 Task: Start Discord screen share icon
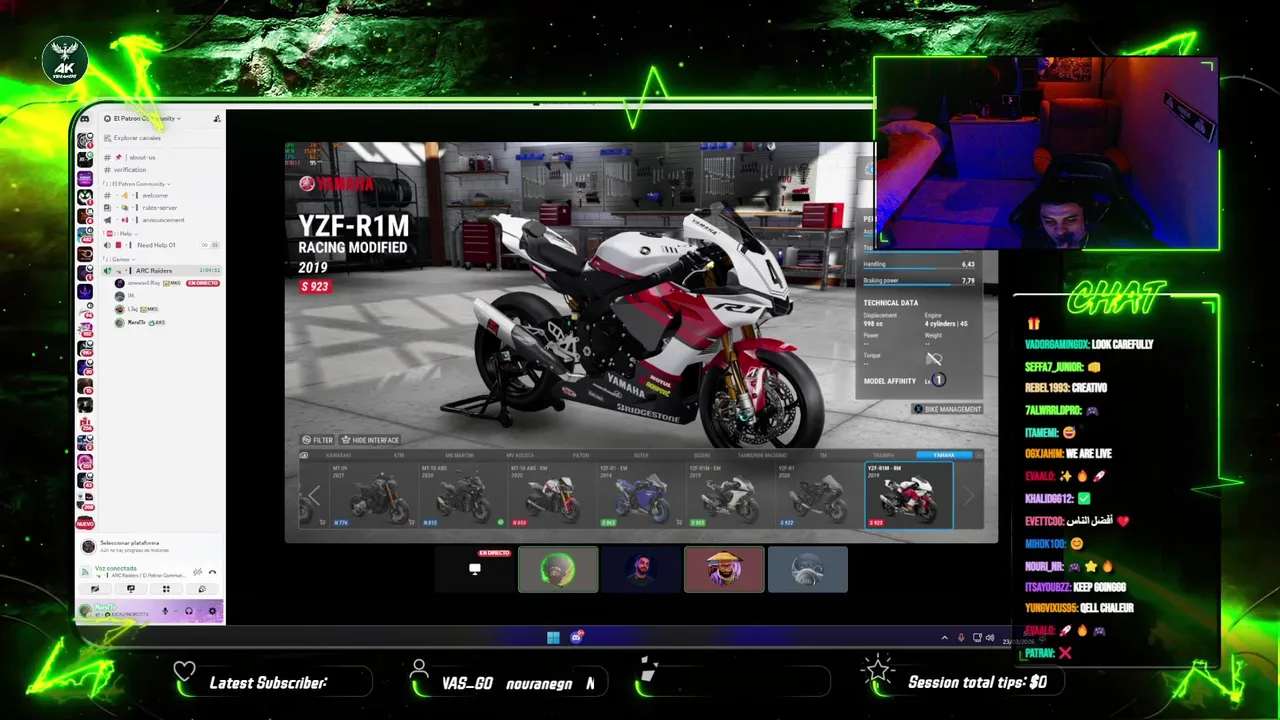pos(131,589)
